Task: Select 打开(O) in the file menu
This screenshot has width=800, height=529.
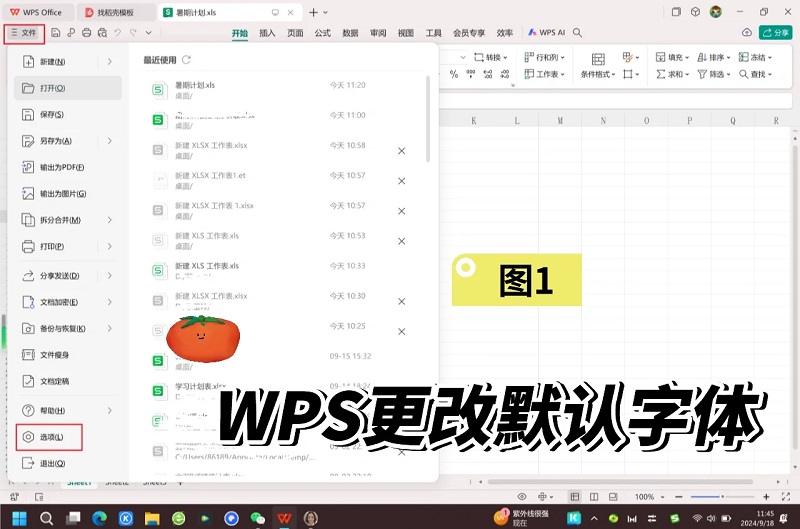Action: click(68, 88)
